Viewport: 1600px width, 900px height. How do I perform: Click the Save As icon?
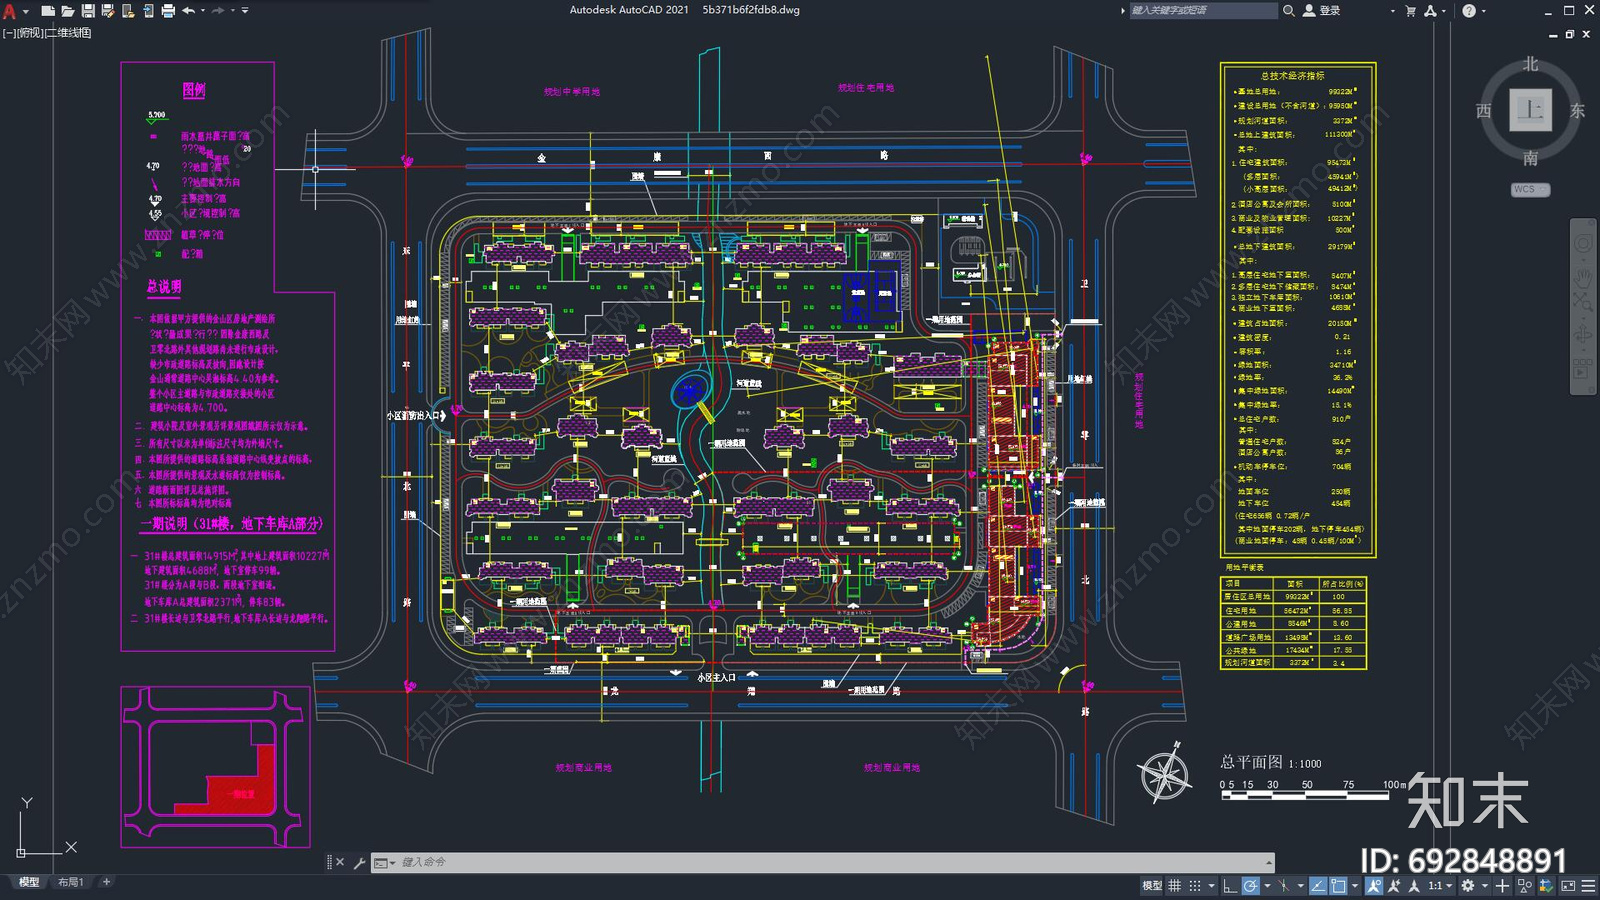click(x=108, y=11)
